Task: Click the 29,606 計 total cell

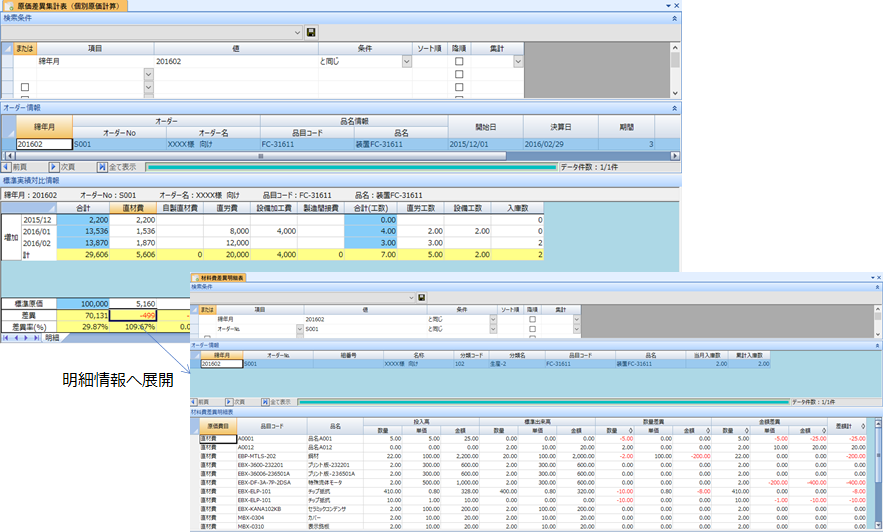Action: (x=83, y=254)
